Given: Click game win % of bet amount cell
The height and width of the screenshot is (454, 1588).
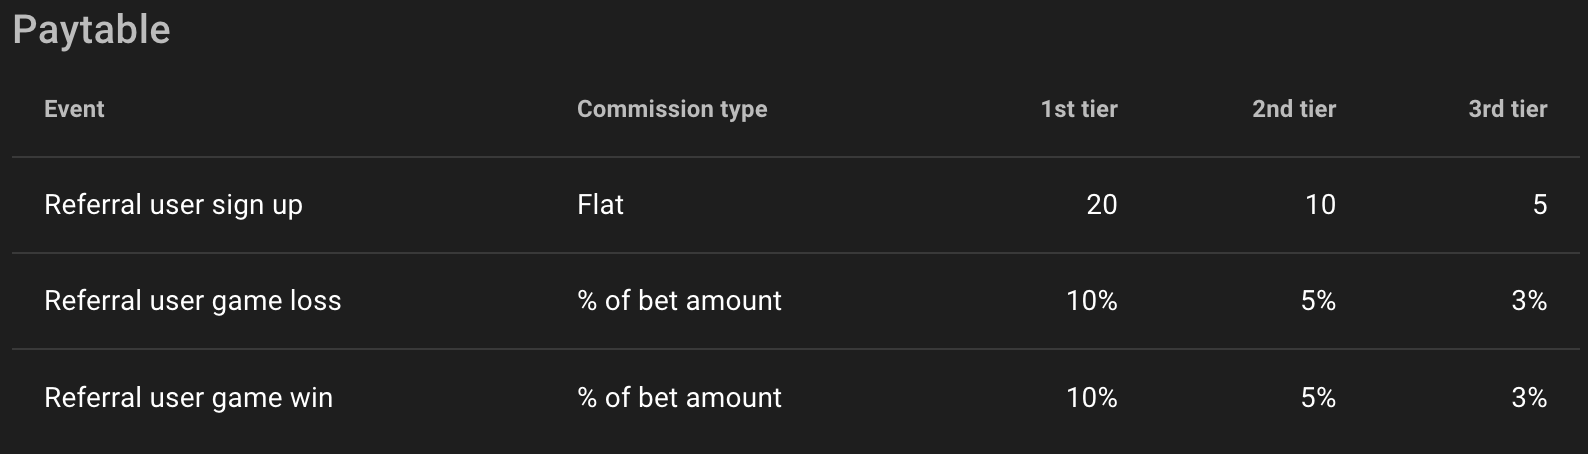Looking at the screenshot, I should 680,398.
